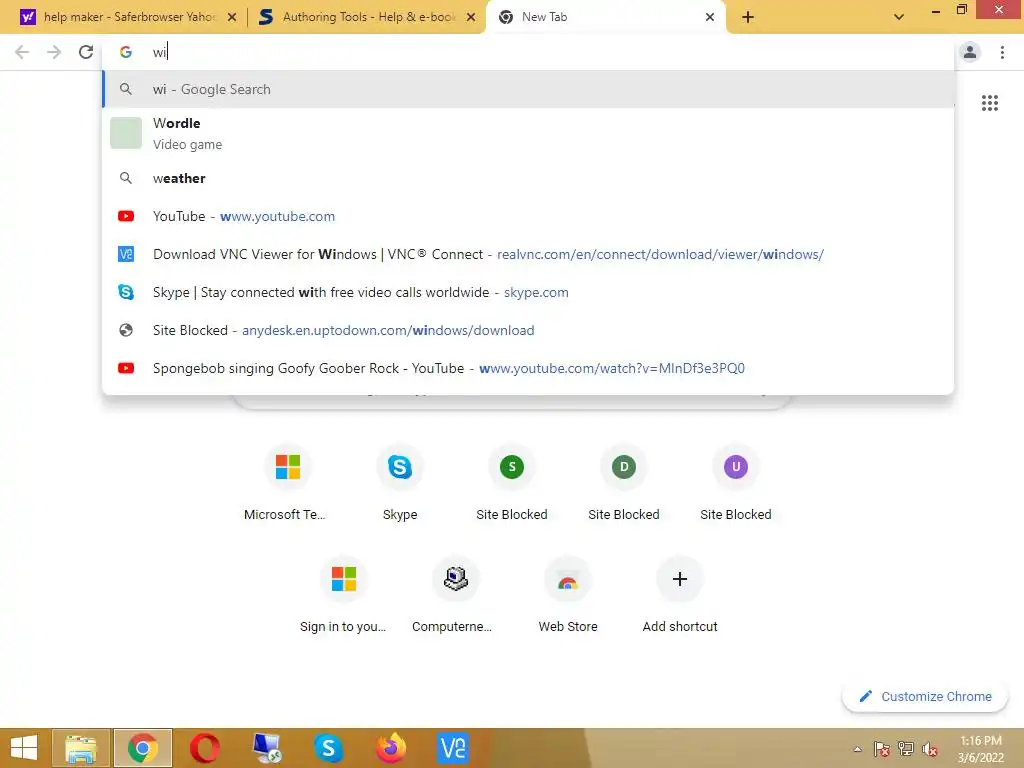This screenshot has width=1024, height=768.
Task: Open the Windows Start button
Action: [x=24, y=748]
